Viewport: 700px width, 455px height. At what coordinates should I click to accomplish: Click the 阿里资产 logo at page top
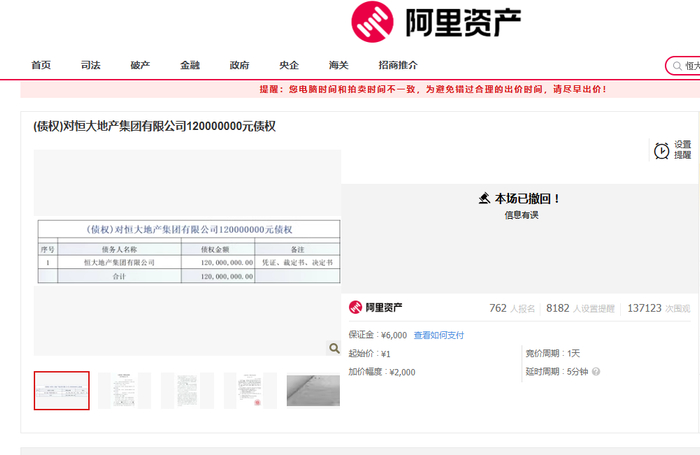point(435,22)
